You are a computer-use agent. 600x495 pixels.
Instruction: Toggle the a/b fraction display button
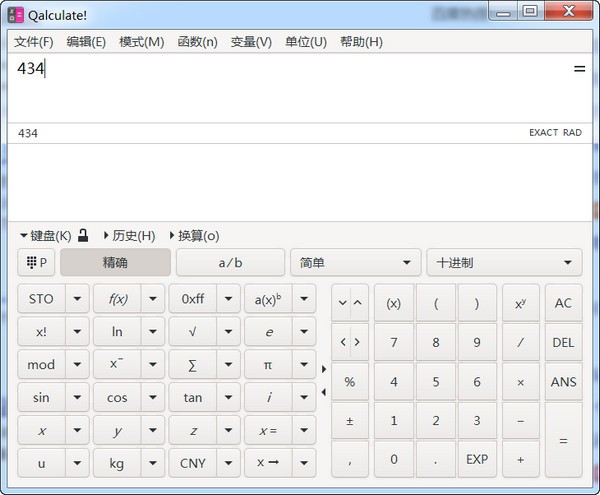230,263
